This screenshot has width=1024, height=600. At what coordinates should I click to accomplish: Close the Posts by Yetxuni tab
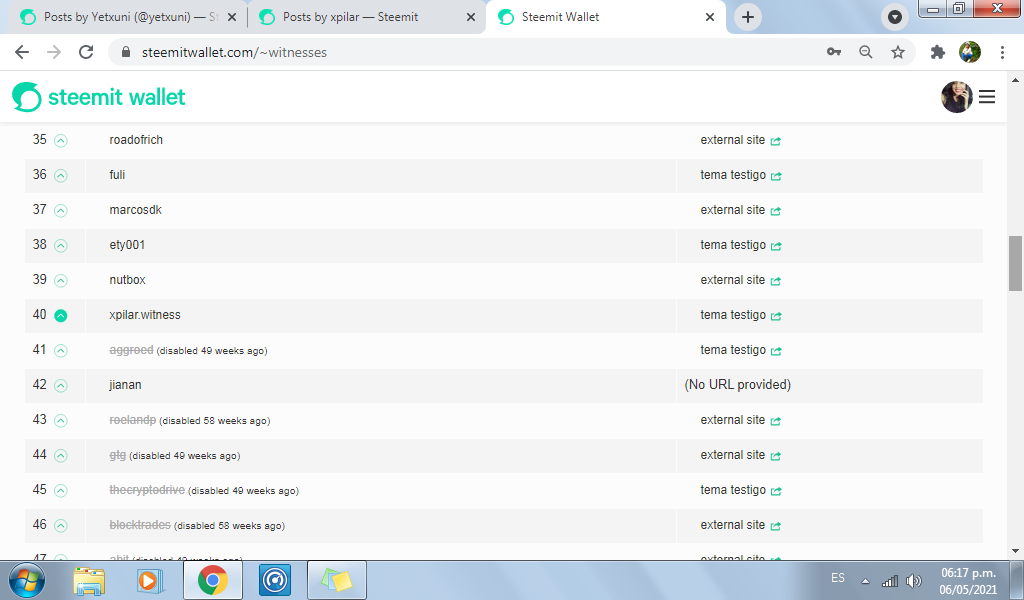[232, 18]
